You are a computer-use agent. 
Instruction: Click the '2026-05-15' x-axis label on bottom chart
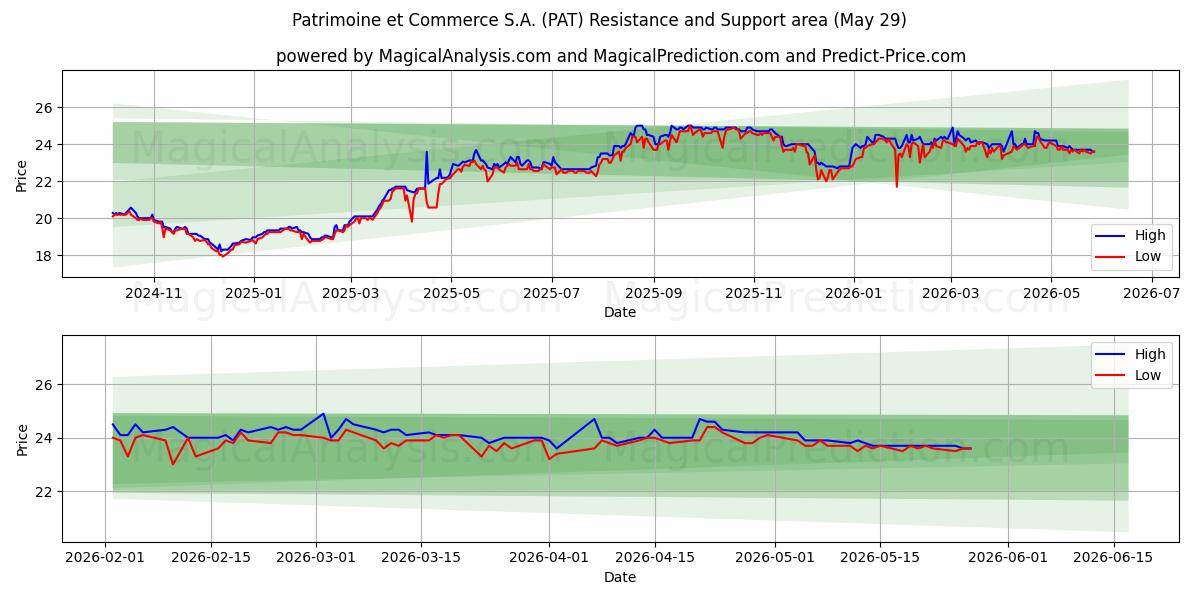point(881,559)
